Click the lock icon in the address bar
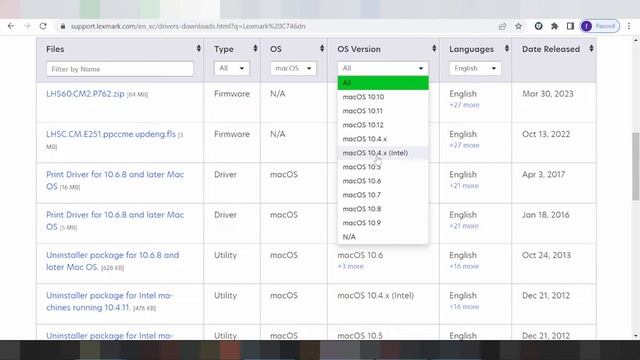Image resolution: width=640 pixels, height=360 pixels. click(x=62, y=26)
